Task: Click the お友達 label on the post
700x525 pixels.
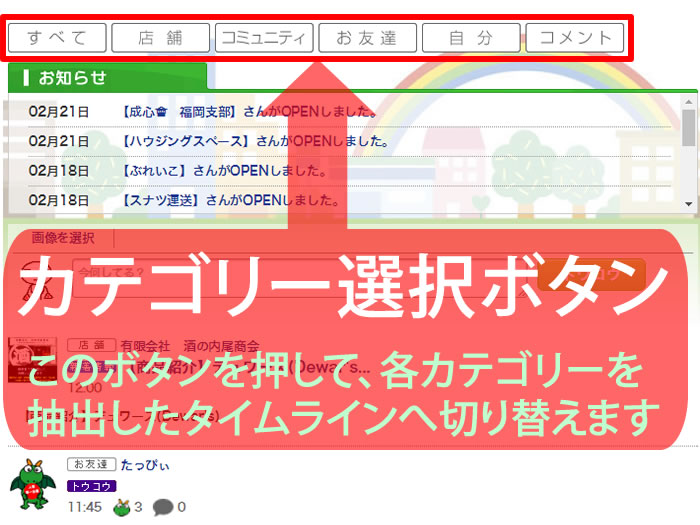Action: coord(91,464)
